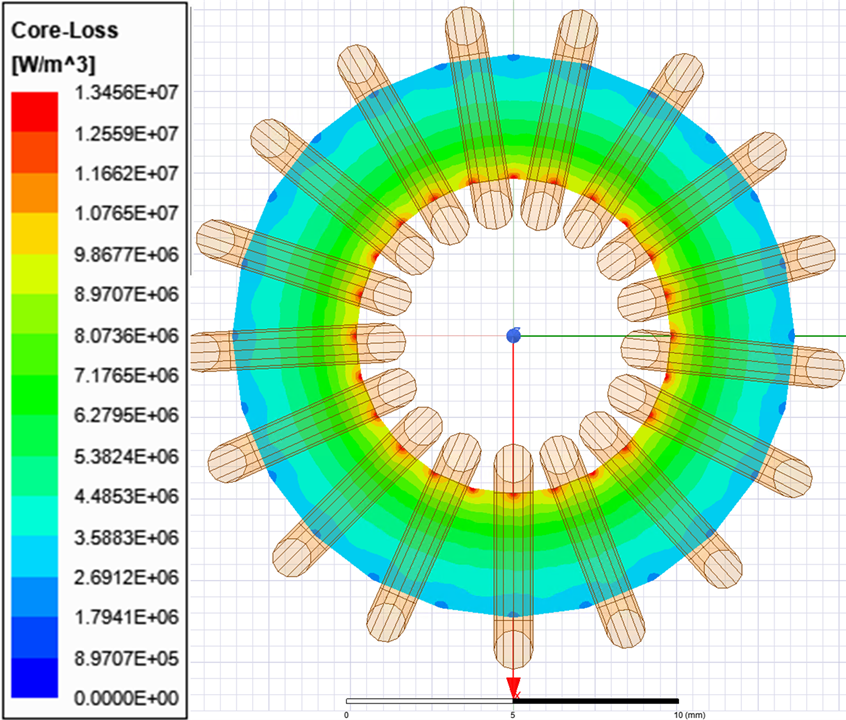
Task: Click the 10 (mm) scale label
Action: [x=690, y=714]
